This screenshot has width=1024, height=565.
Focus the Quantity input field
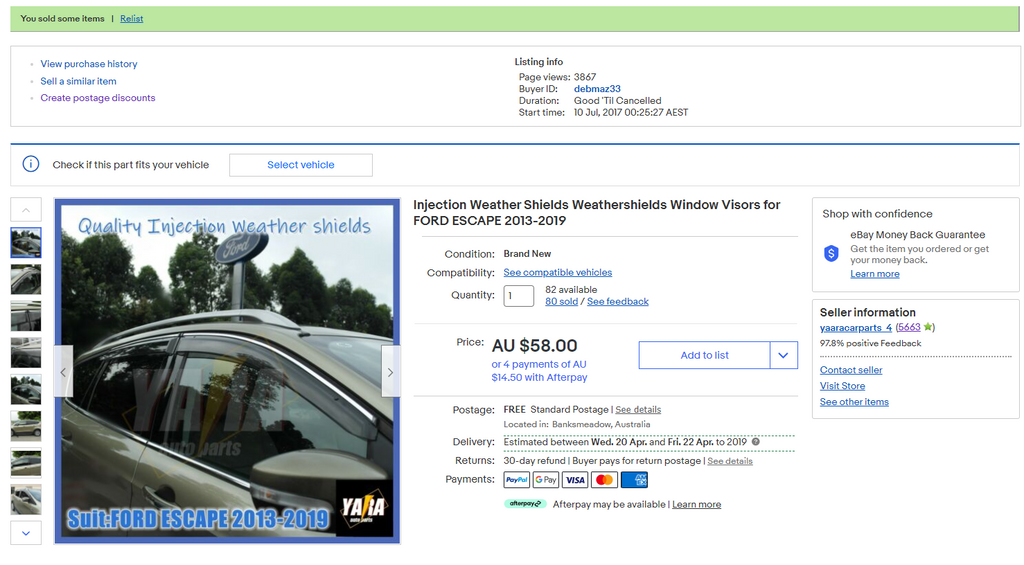pyautogui.click(x=519, y=295)
